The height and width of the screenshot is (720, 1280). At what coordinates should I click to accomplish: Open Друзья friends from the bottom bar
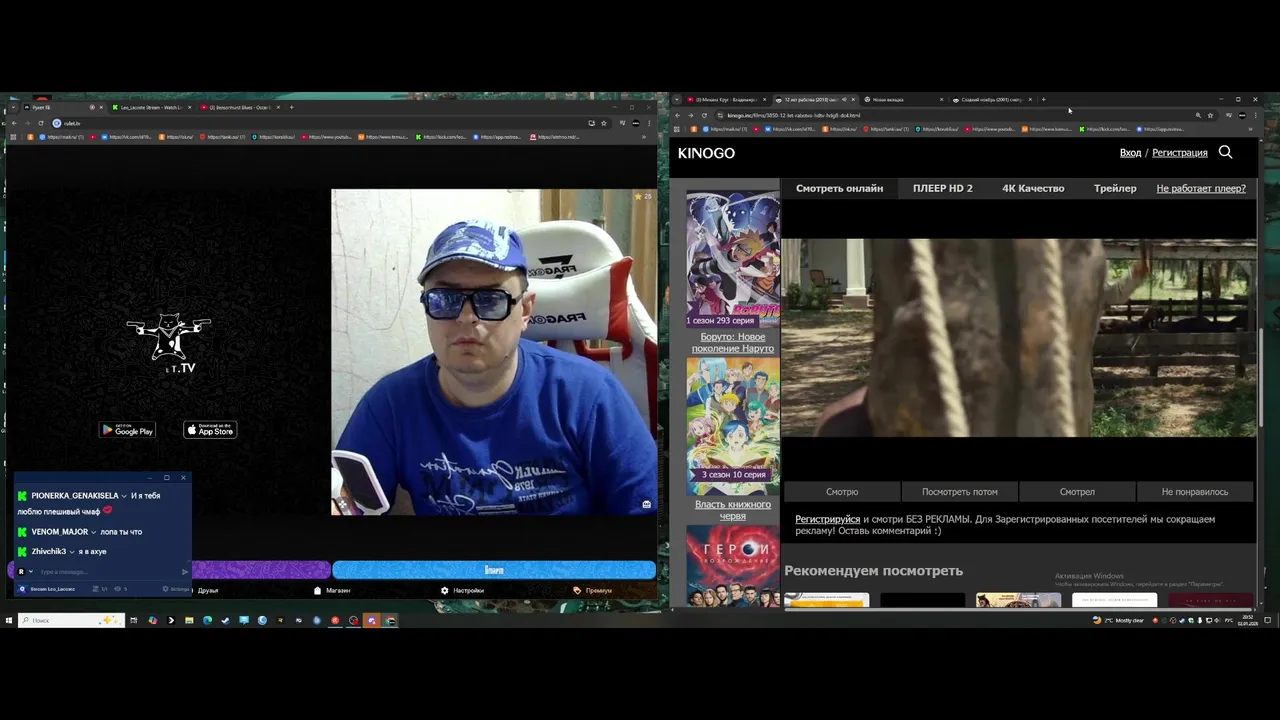click(x=205, y=590)
